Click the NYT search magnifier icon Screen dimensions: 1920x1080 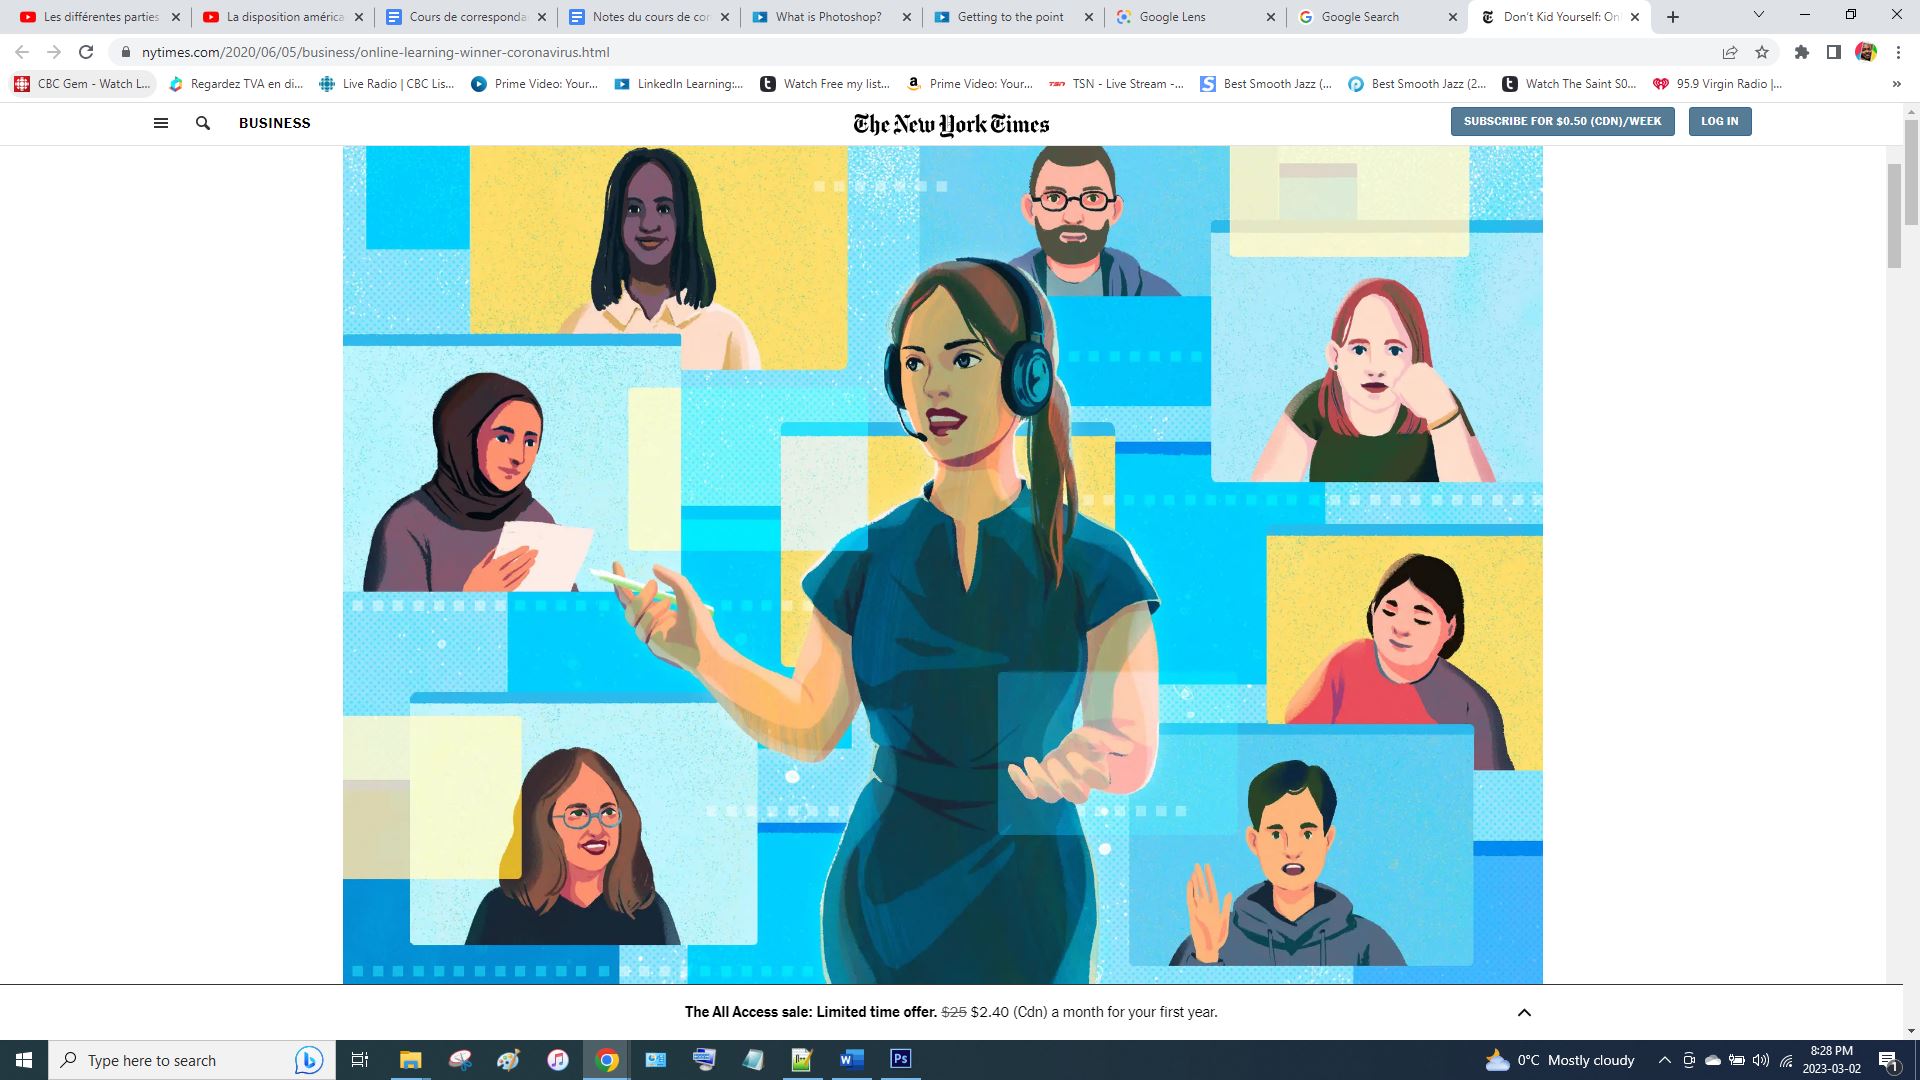click(203, 123)
